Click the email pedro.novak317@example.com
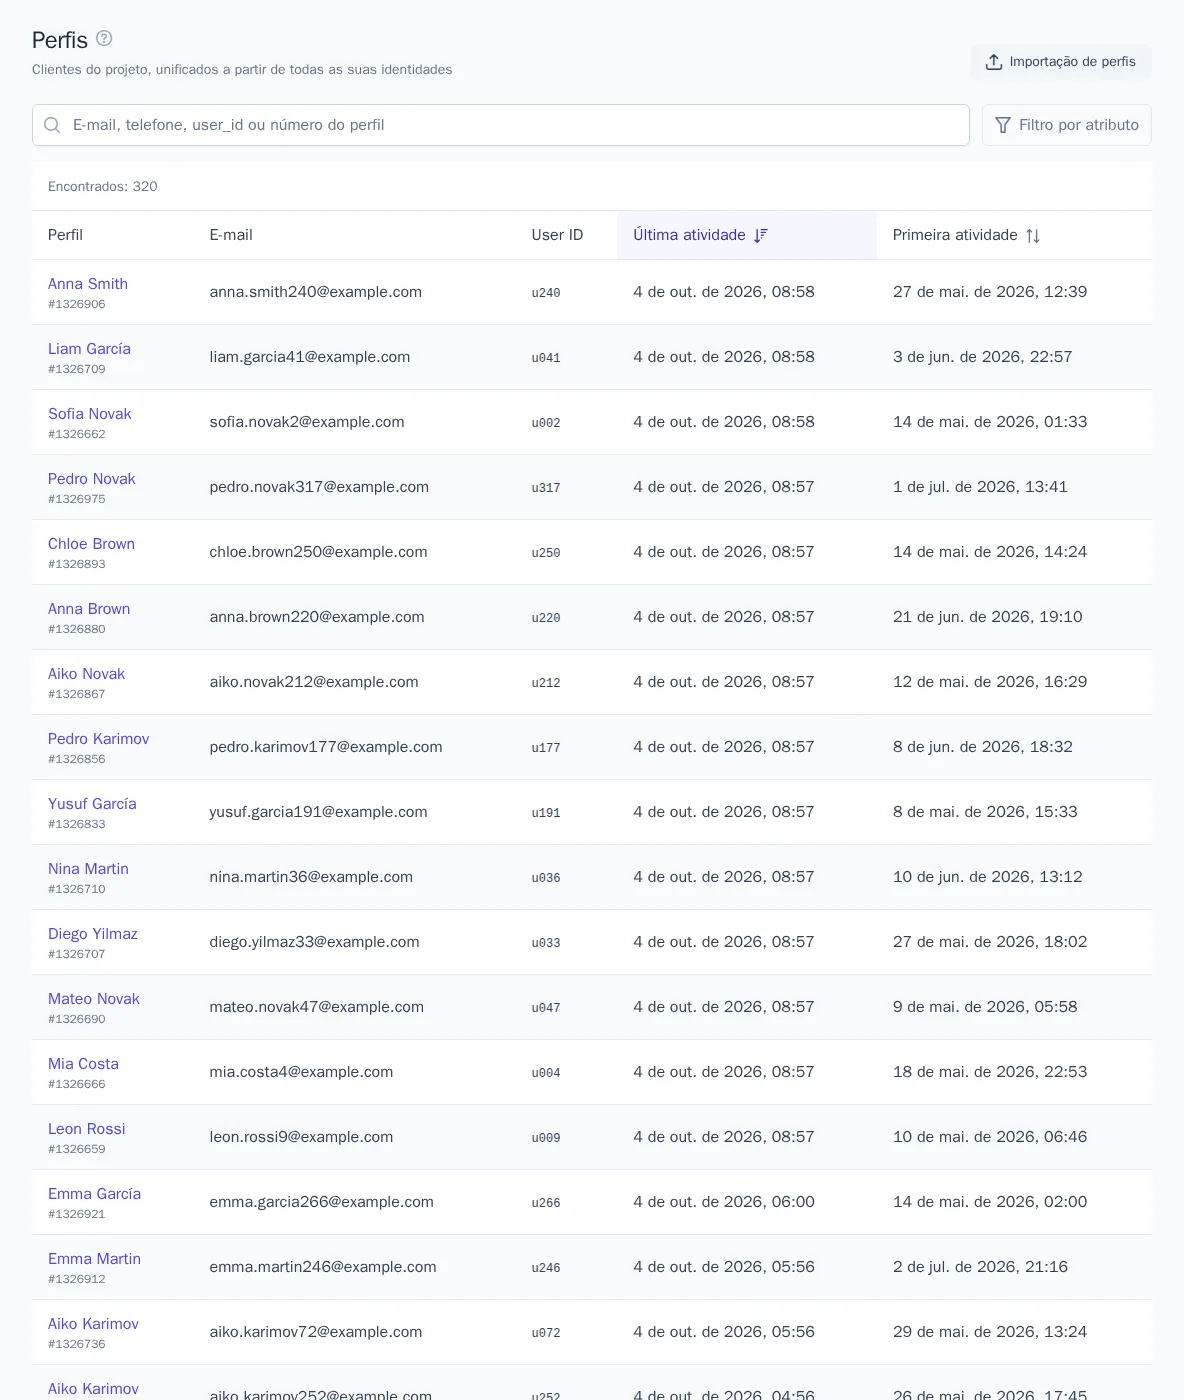The width and height of the screenshot is (1184, 1400). coord(319,487)
